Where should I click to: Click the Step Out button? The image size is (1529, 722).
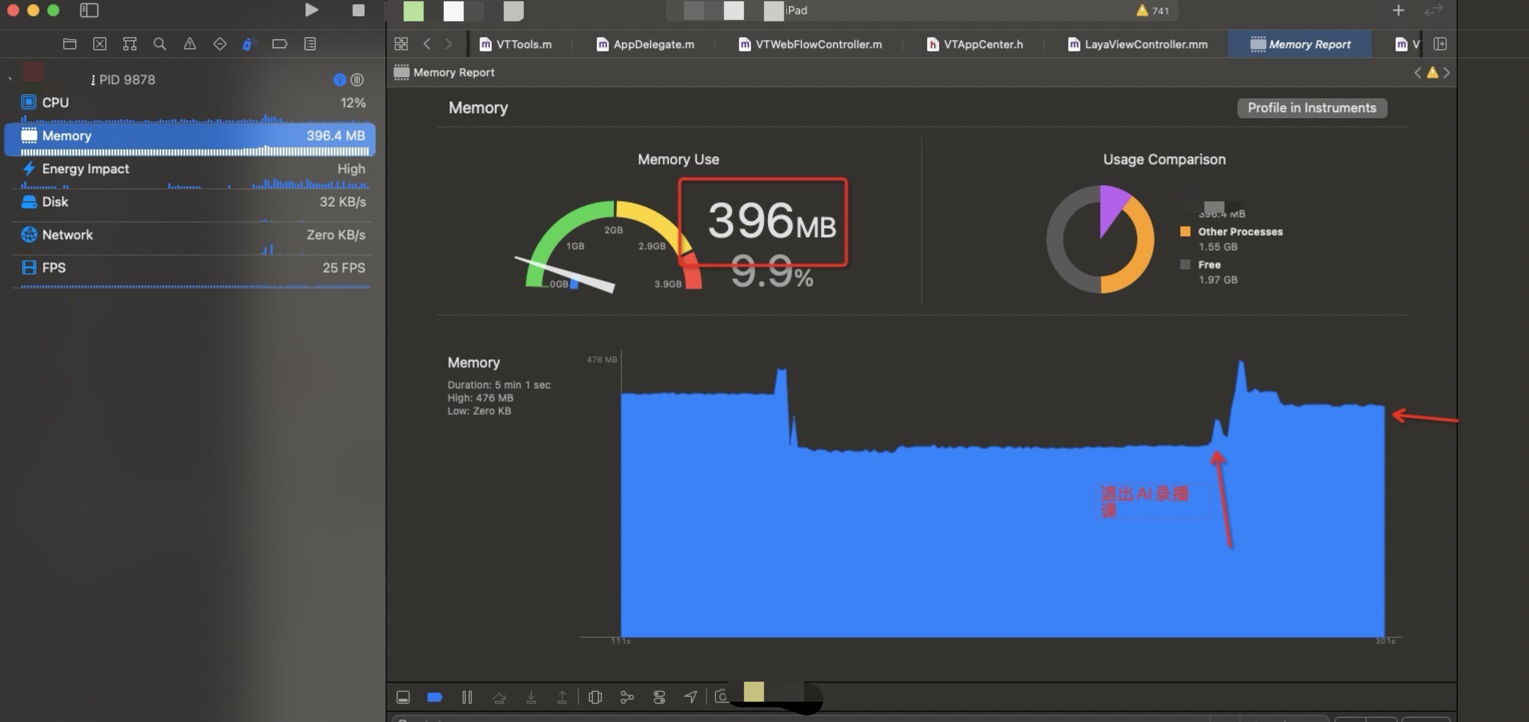tap(563, 697)
